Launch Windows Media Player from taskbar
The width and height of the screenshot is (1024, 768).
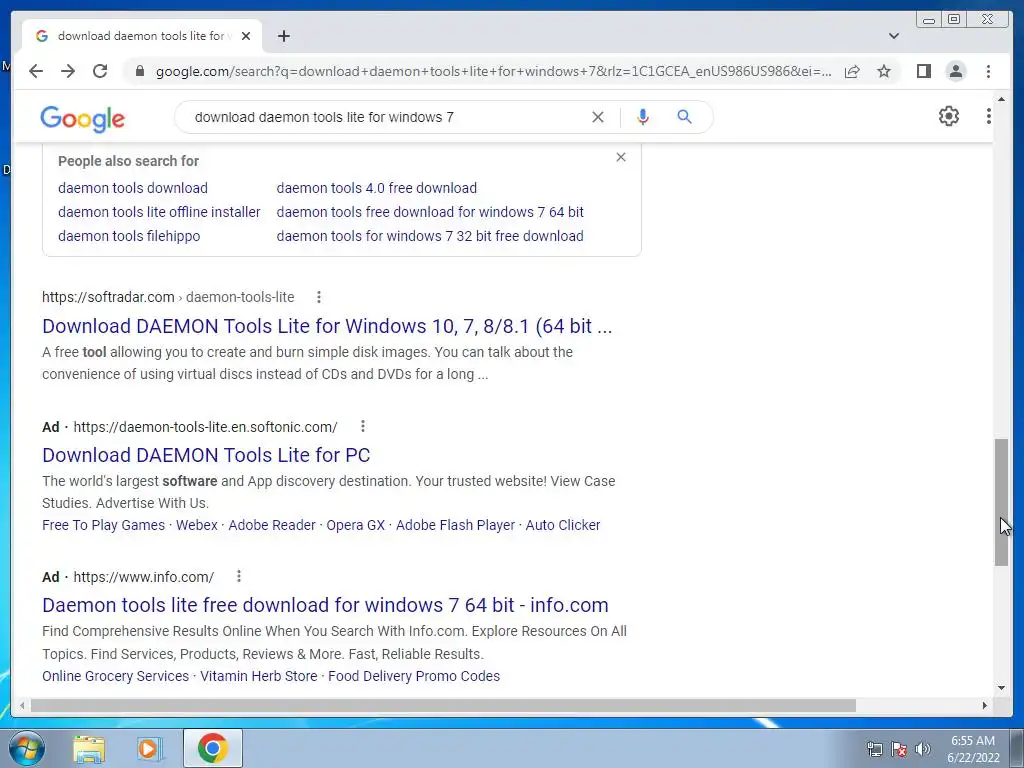coord(150,748)
